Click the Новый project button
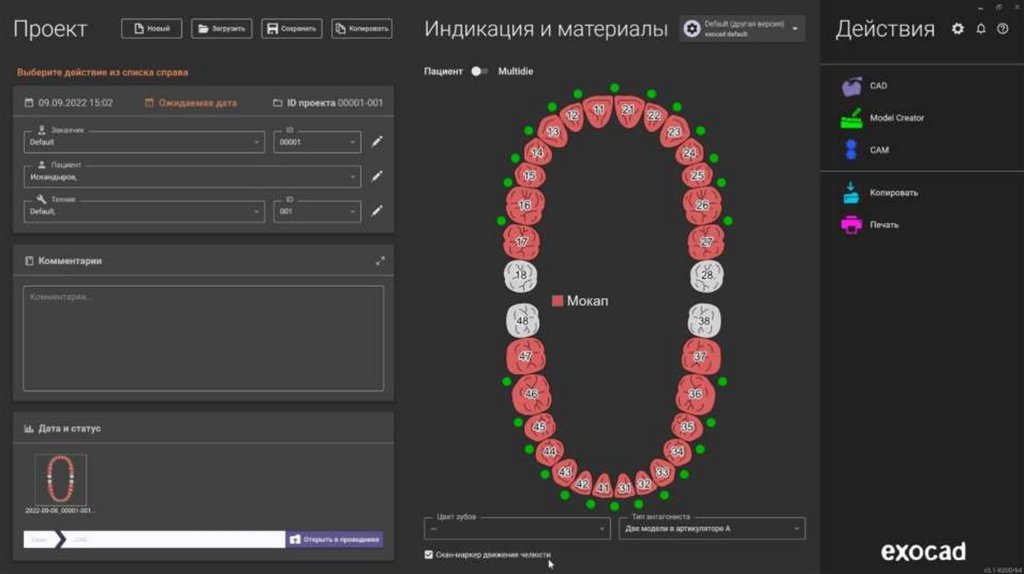This screenshot has height=574, width=1024. (x=152, y=29)
